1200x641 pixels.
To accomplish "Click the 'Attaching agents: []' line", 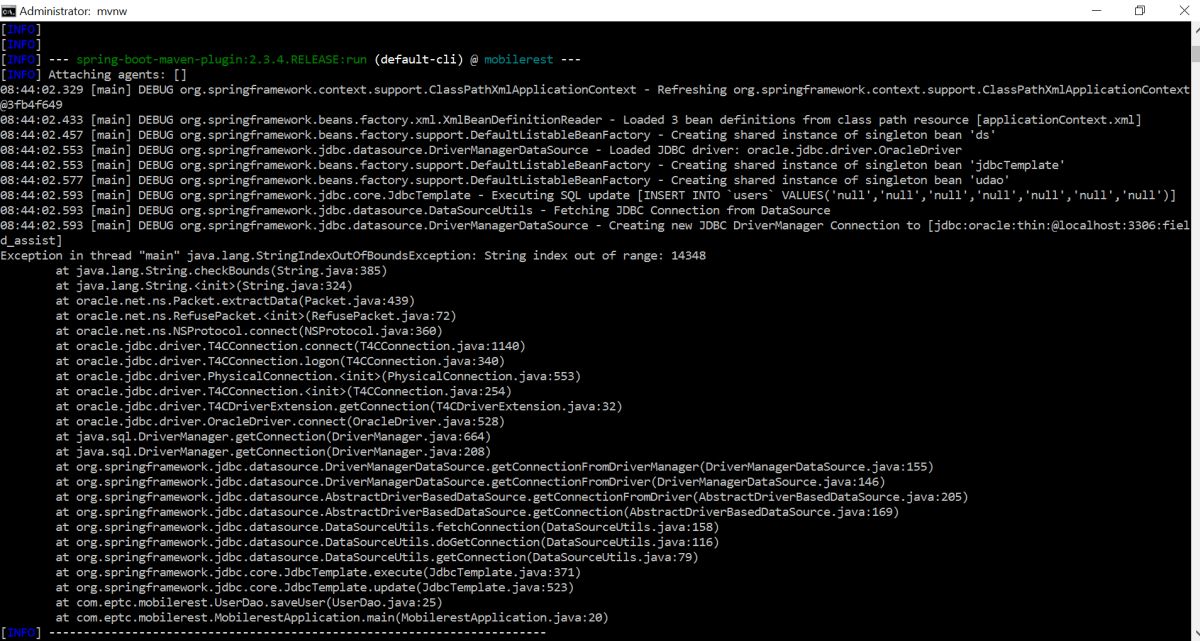I will pyautogui.click(x=117, y=75).
